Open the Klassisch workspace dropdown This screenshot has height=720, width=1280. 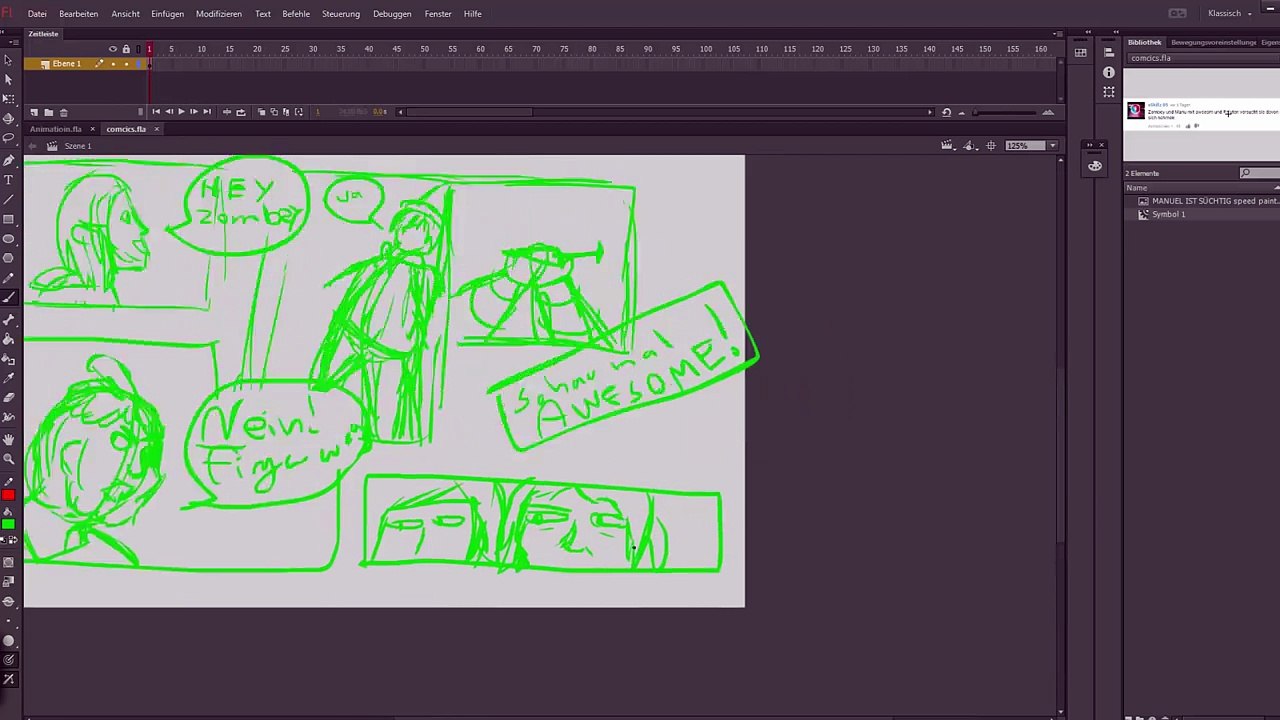click(x=1230, y=14)
